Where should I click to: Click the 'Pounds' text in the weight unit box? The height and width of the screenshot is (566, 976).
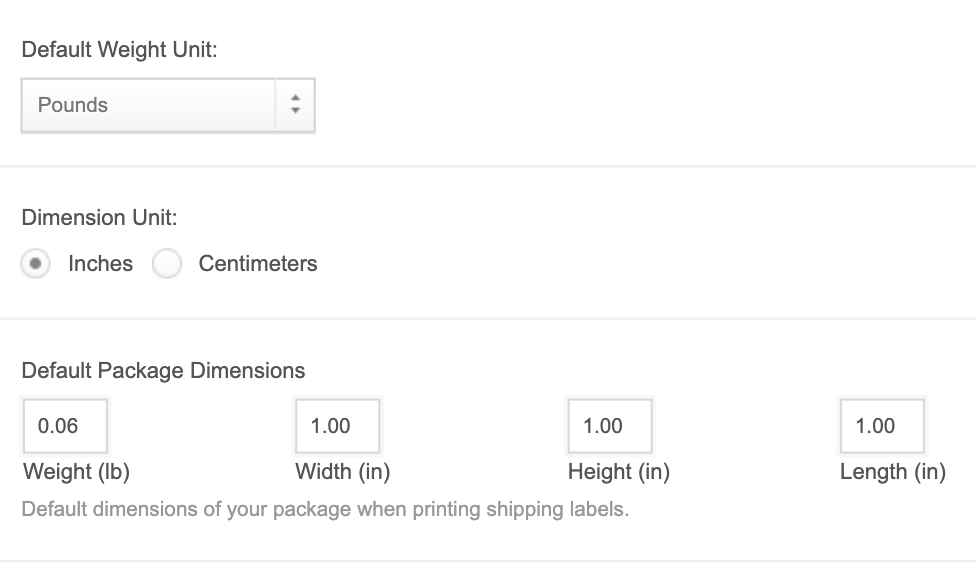point(73,105)
